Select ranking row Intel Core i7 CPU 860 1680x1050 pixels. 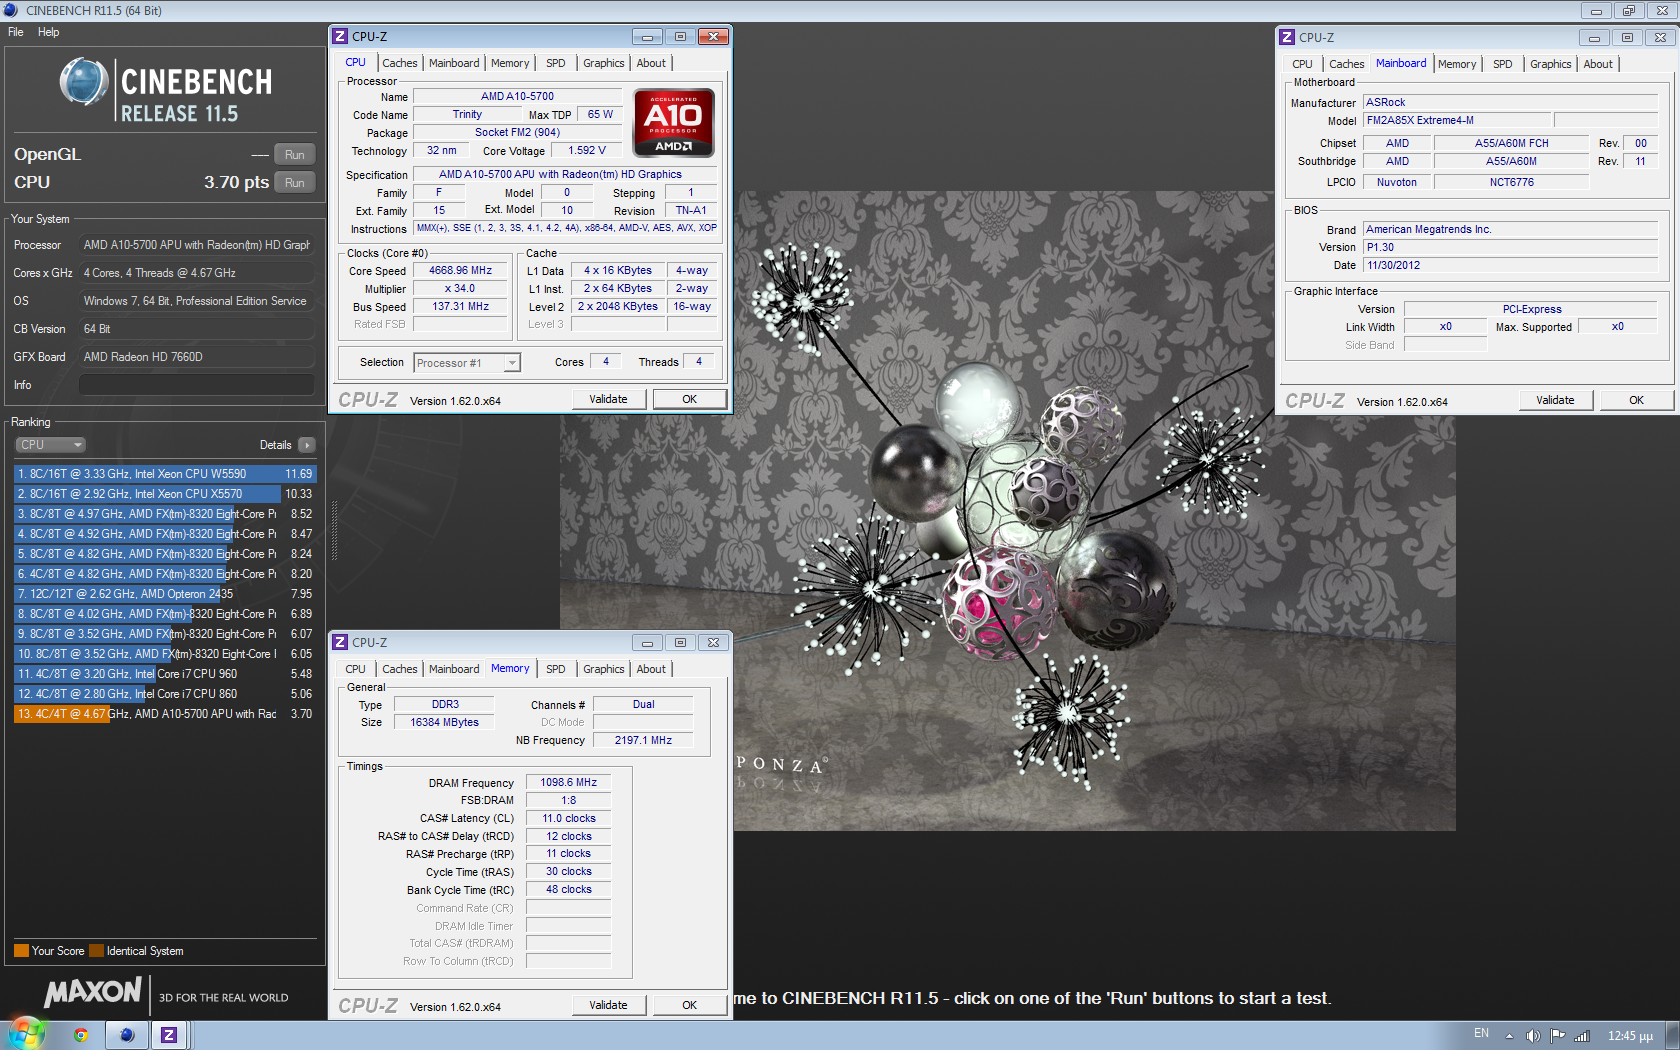tap(165, 694)
